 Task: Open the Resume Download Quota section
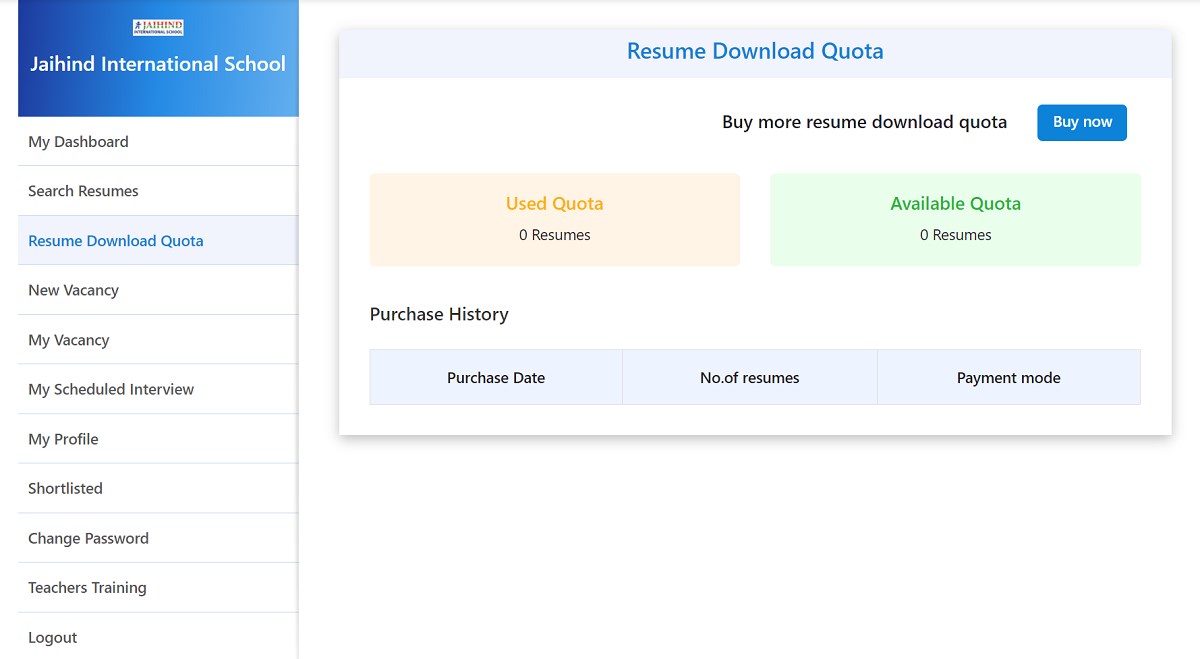click(115, 240)
